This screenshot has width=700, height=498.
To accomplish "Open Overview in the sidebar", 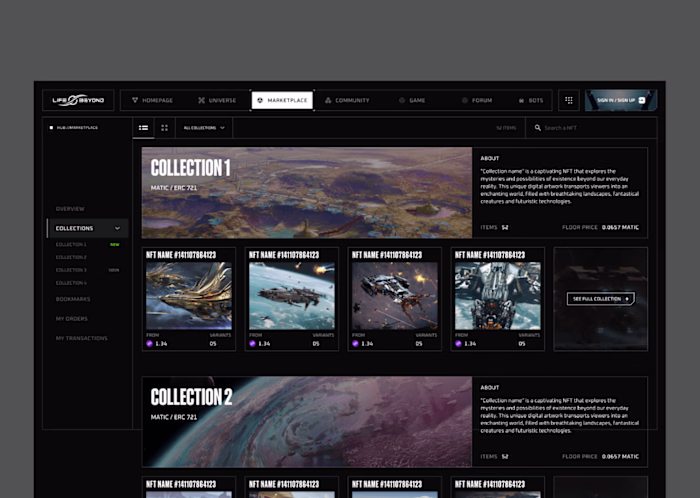I will point(70,209).
